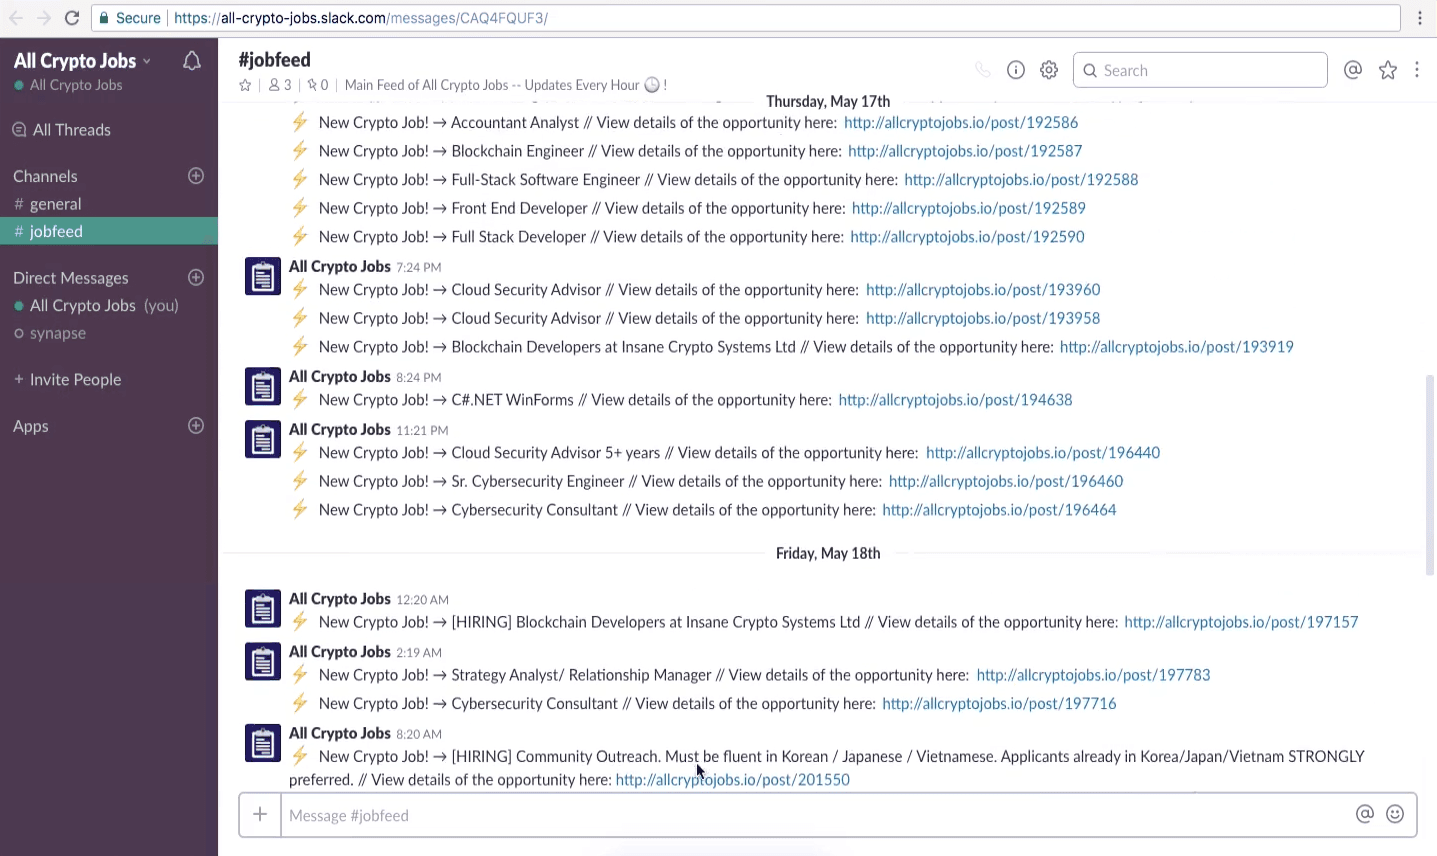Open the notifications bell in sidebar
Viewport: 1437px width, 856px height.
pos(192,62)
